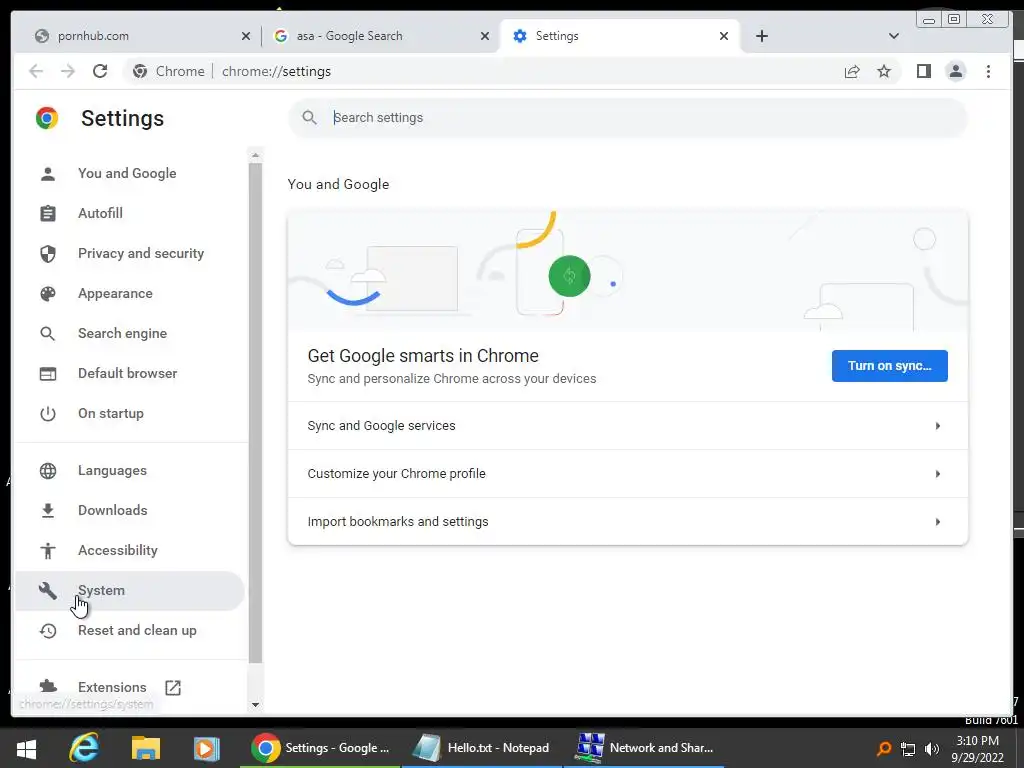This screenshot has width=1024, height=768.
Task: Click the sidebar scroll up arrow
Action: coord(255,155)
